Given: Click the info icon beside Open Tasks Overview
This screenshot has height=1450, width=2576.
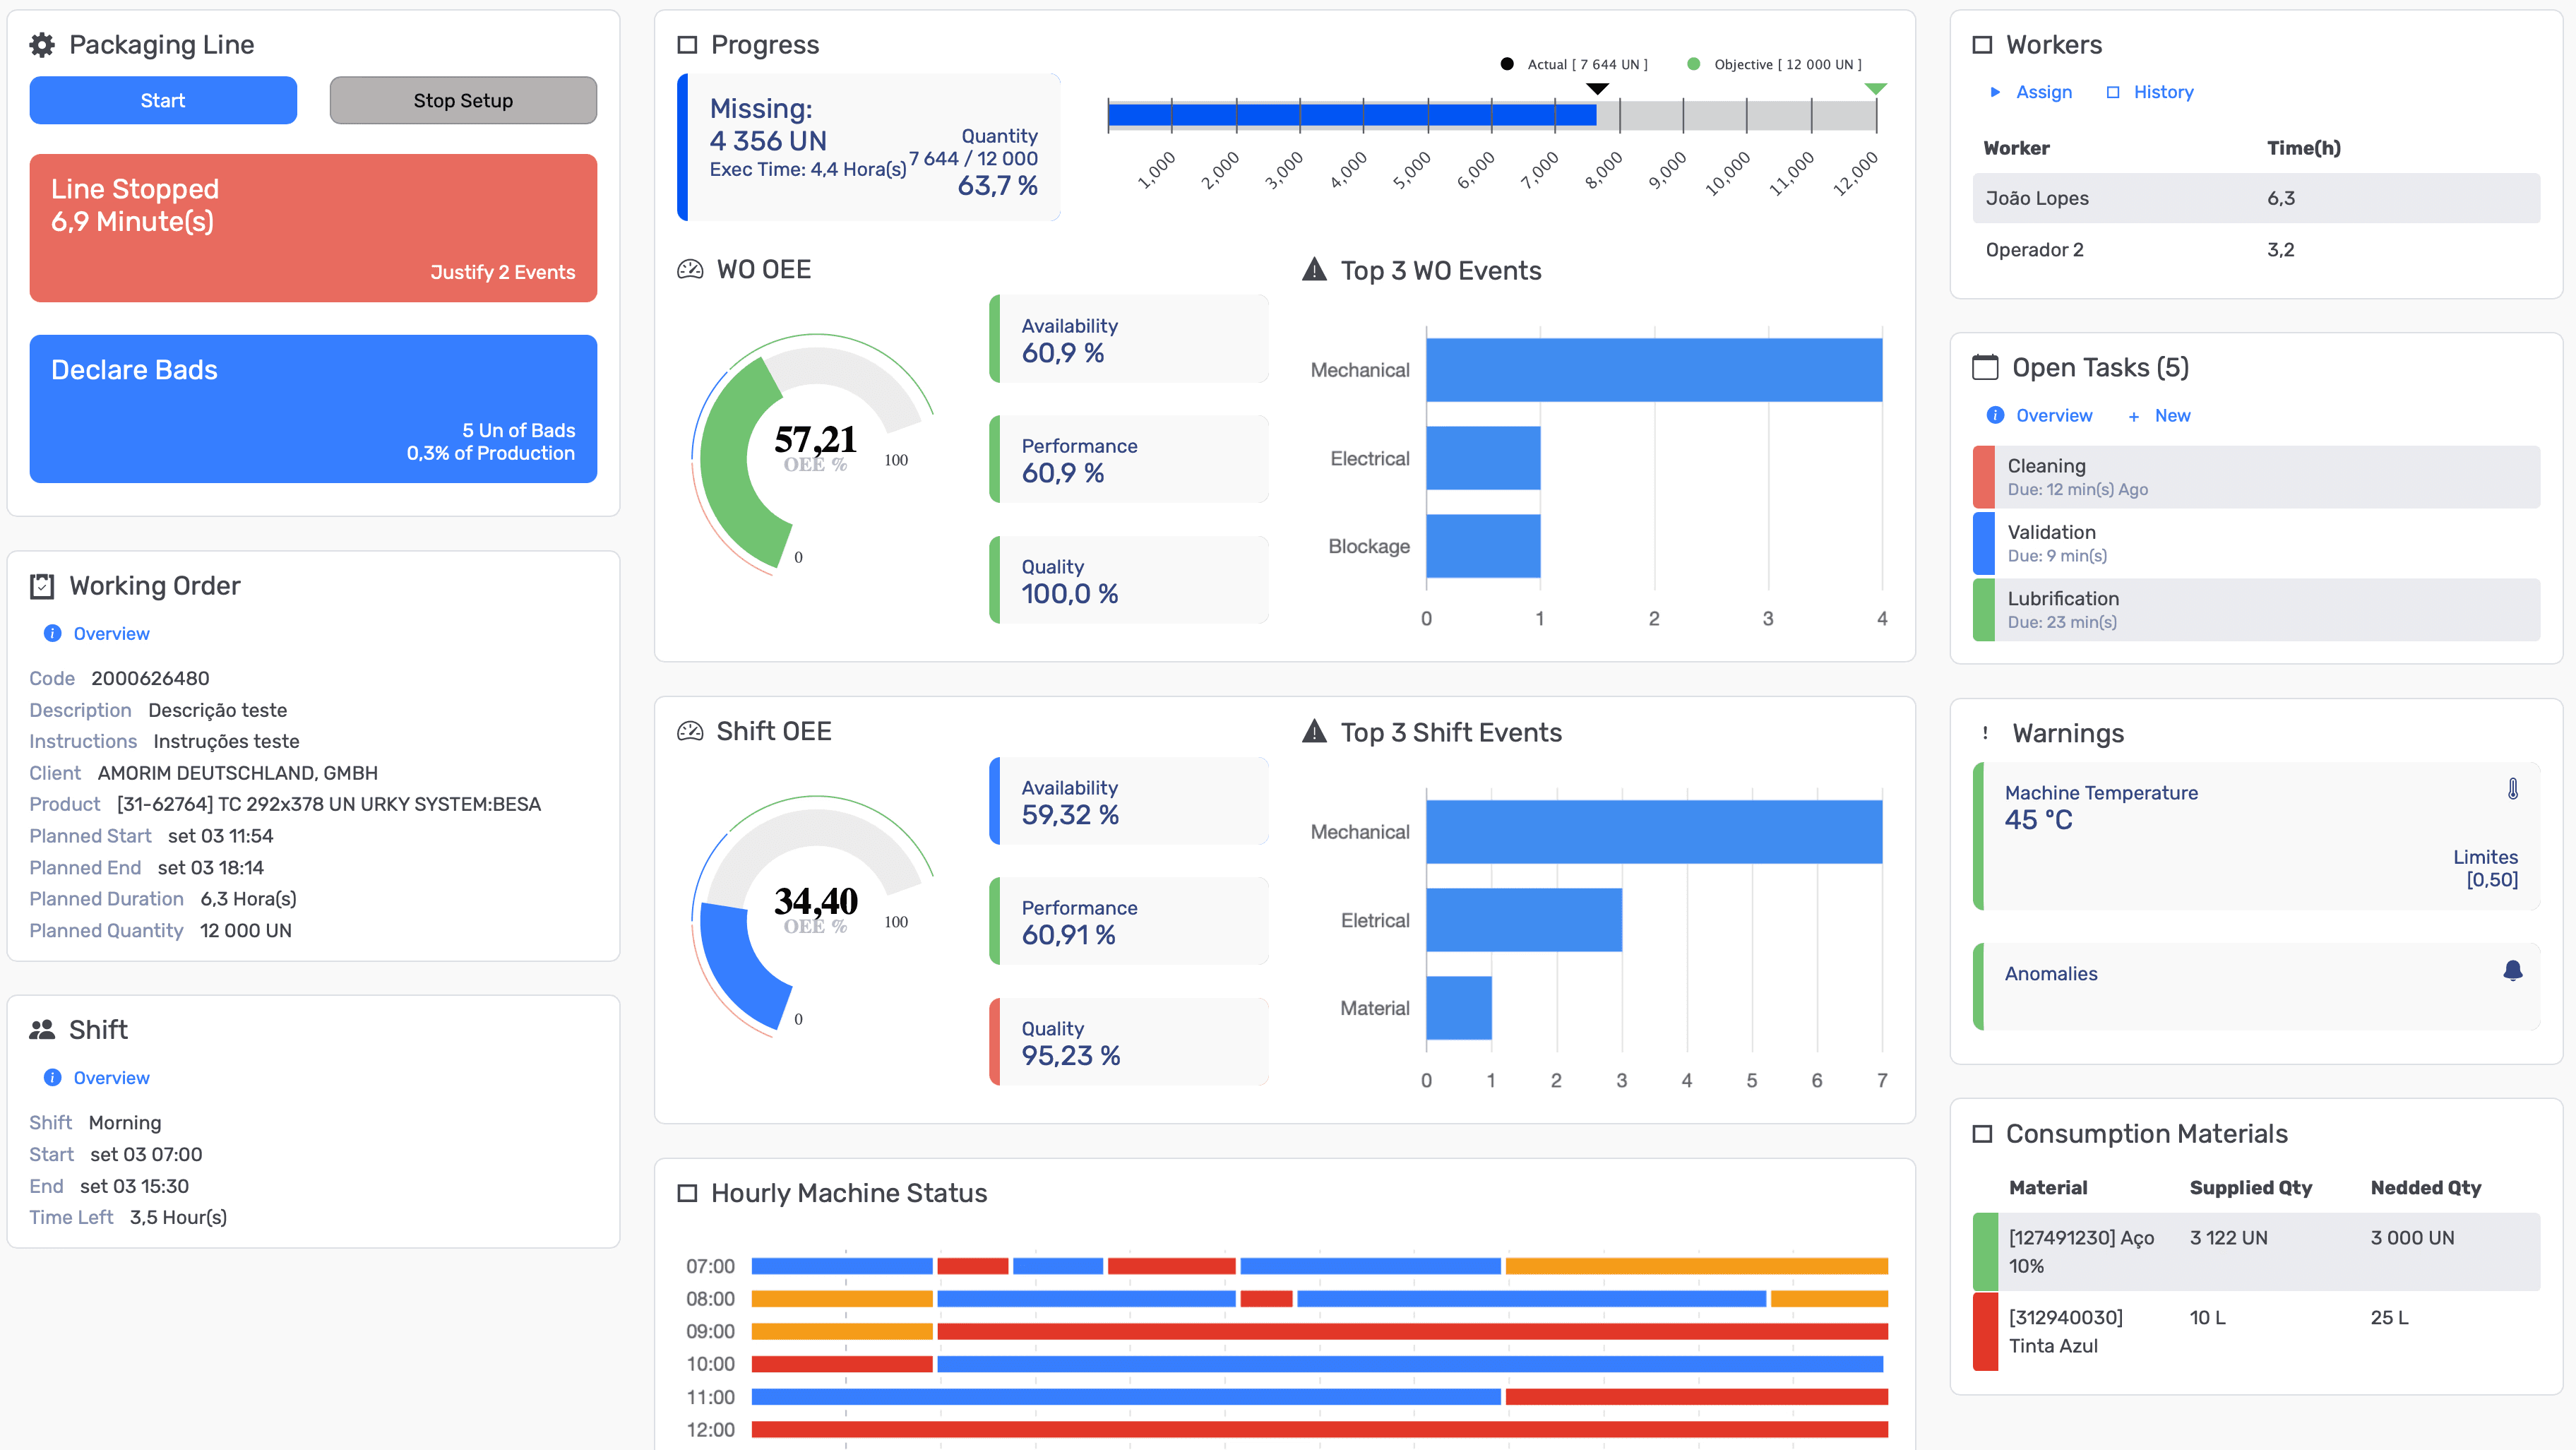Looking at the screenshot, I should point(1995,415).
